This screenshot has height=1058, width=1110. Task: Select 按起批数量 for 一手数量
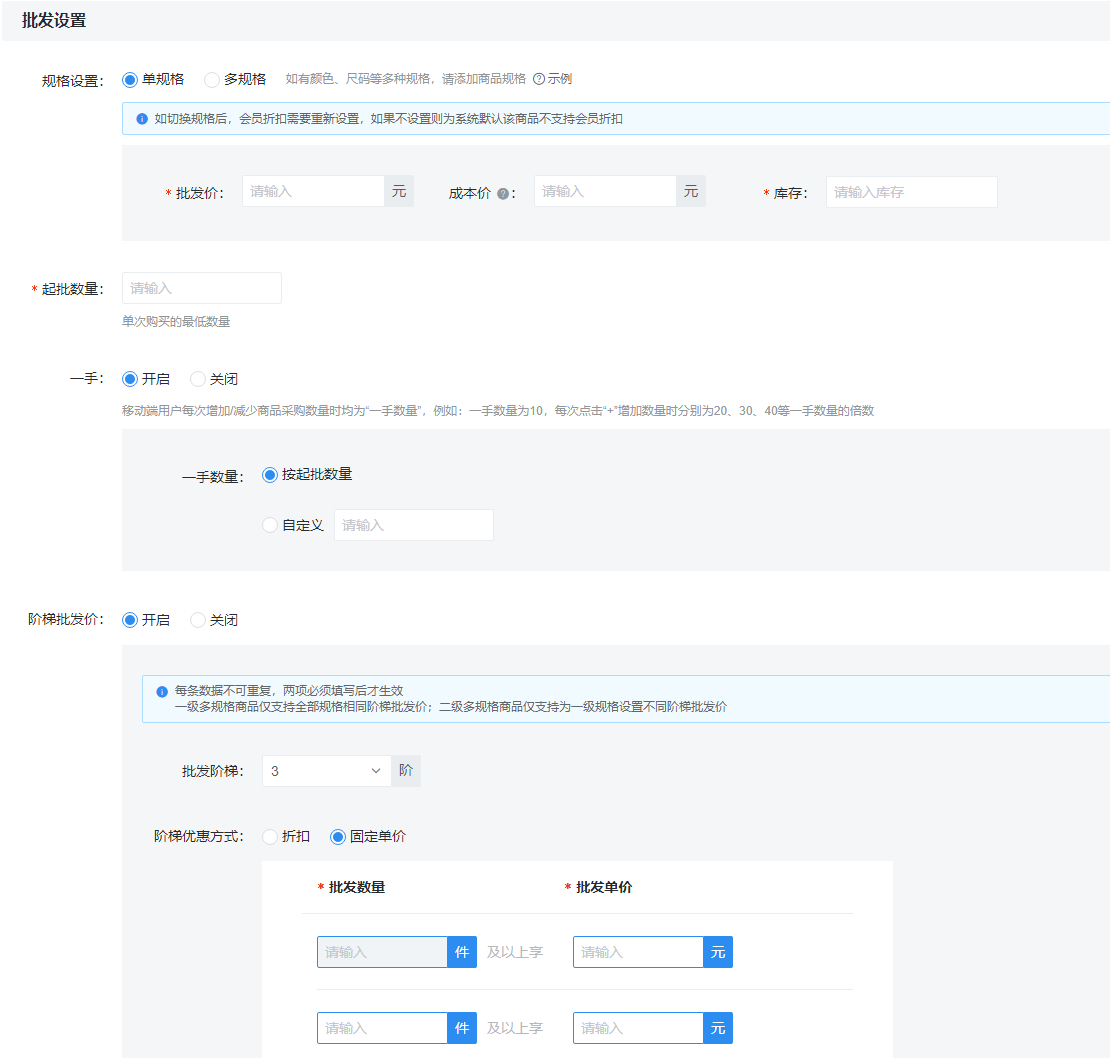point(269,474)
